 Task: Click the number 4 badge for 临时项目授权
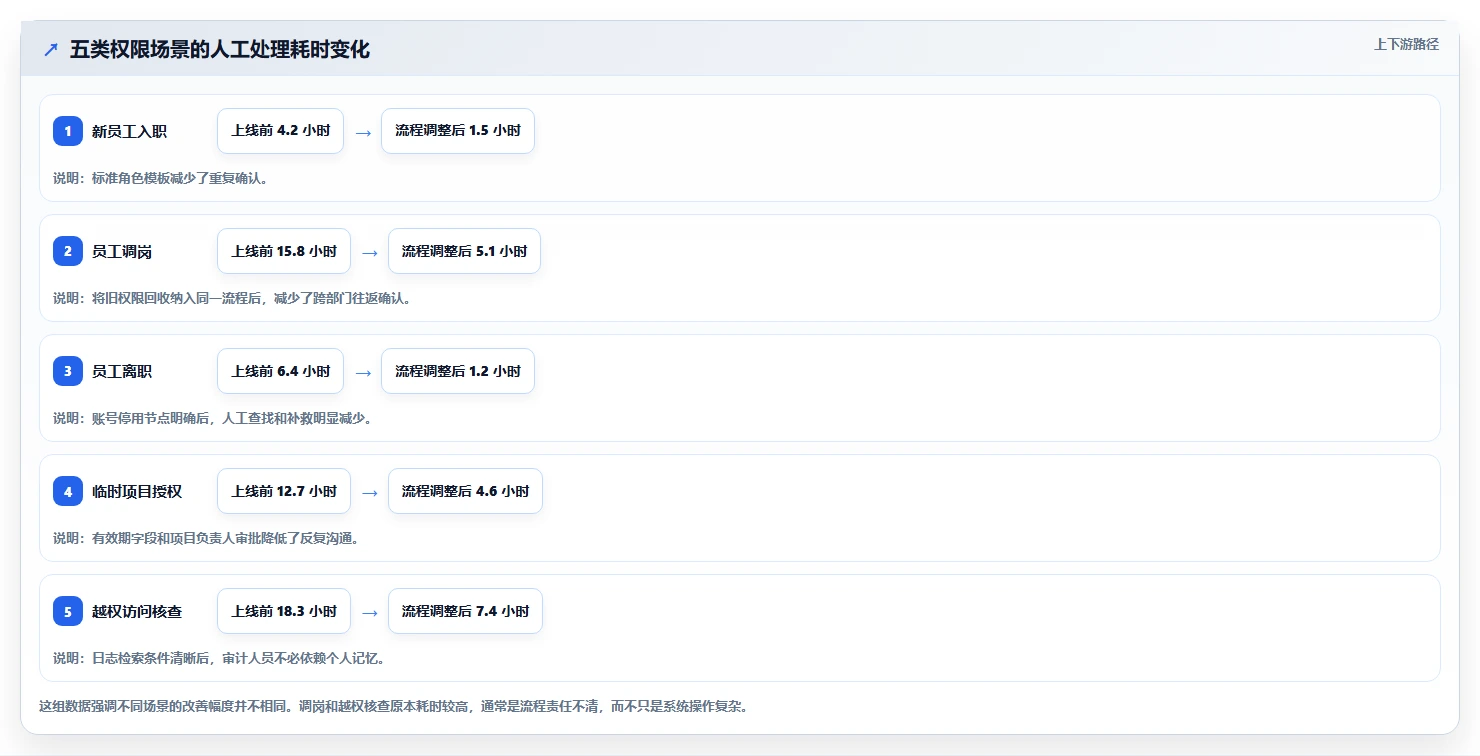click(x=68, y=491)
